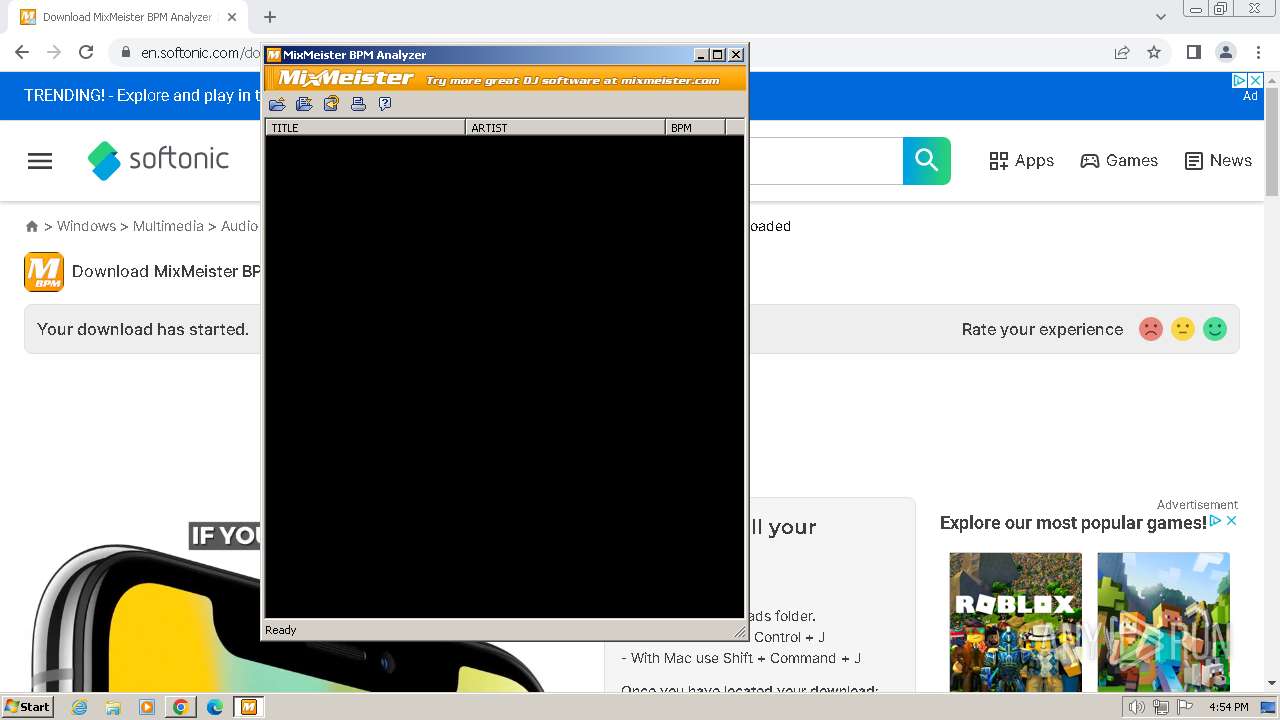The image size is (1280, 720).
Task: Click the MixMeister BPM app logo on page
Action: [x=44, y=272]
